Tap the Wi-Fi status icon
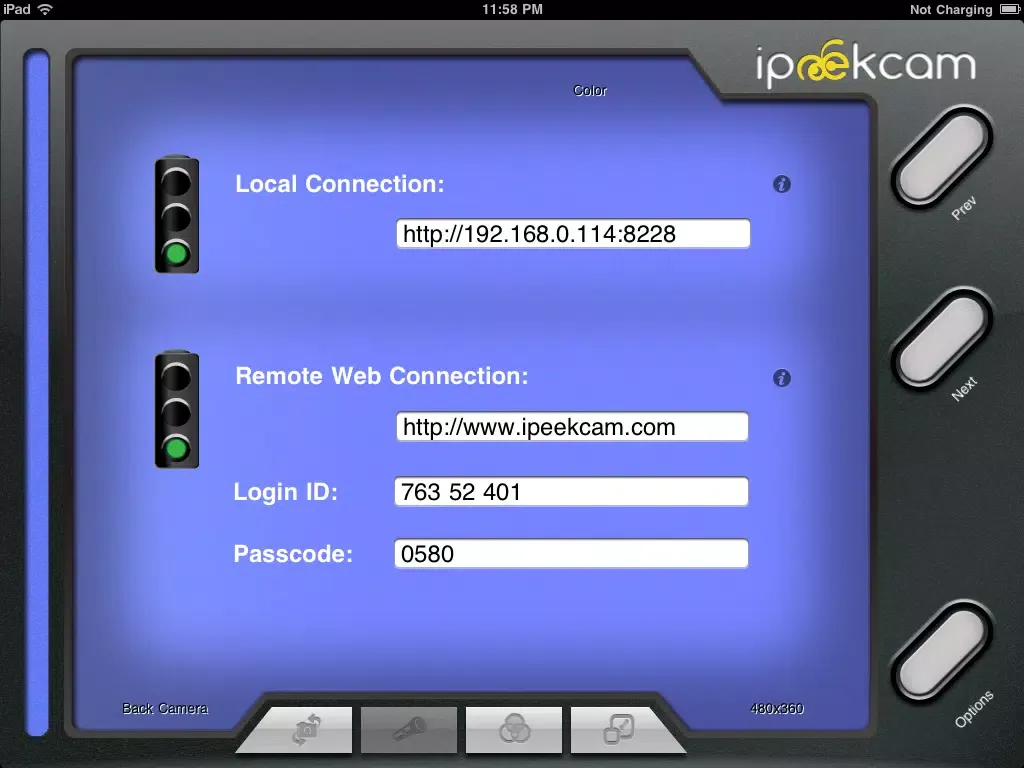The image size is (1024, 768). [45, 9]
